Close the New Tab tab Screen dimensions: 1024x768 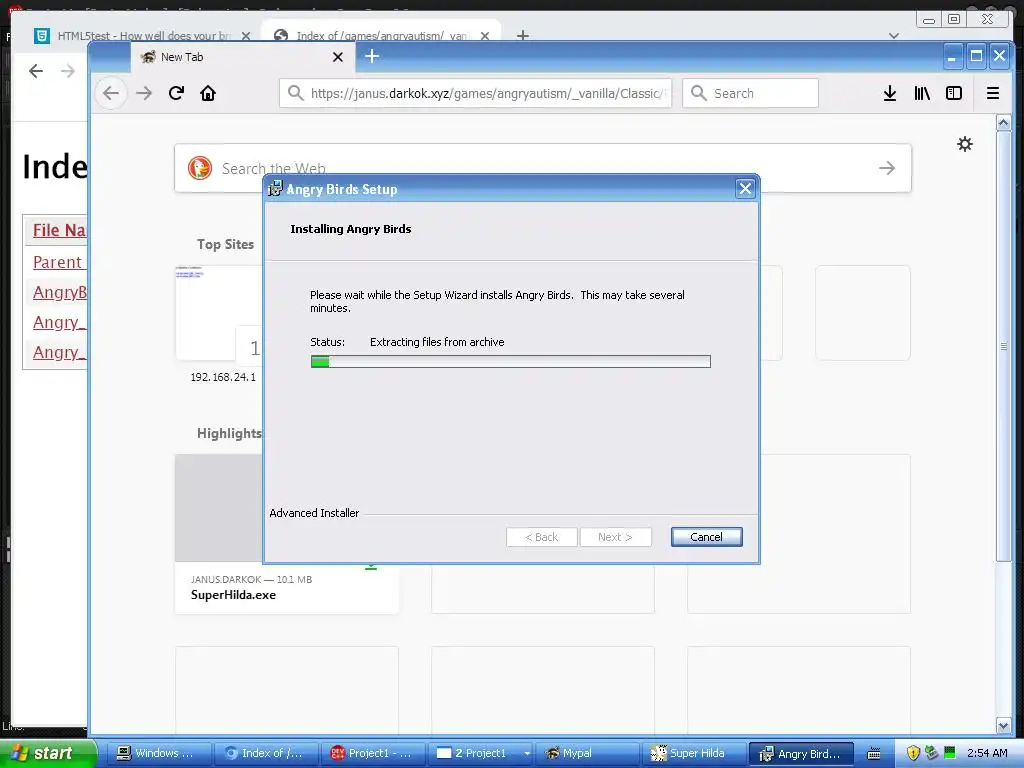338,57
